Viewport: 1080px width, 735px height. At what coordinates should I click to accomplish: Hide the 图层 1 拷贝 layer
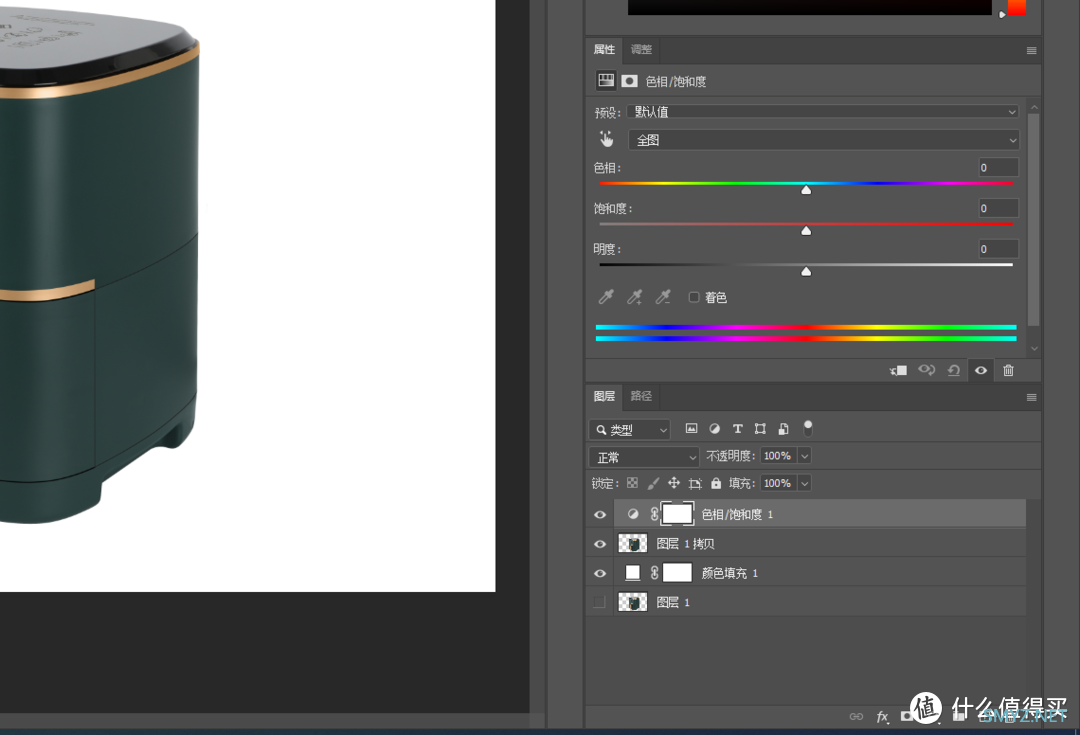(600, 544)
